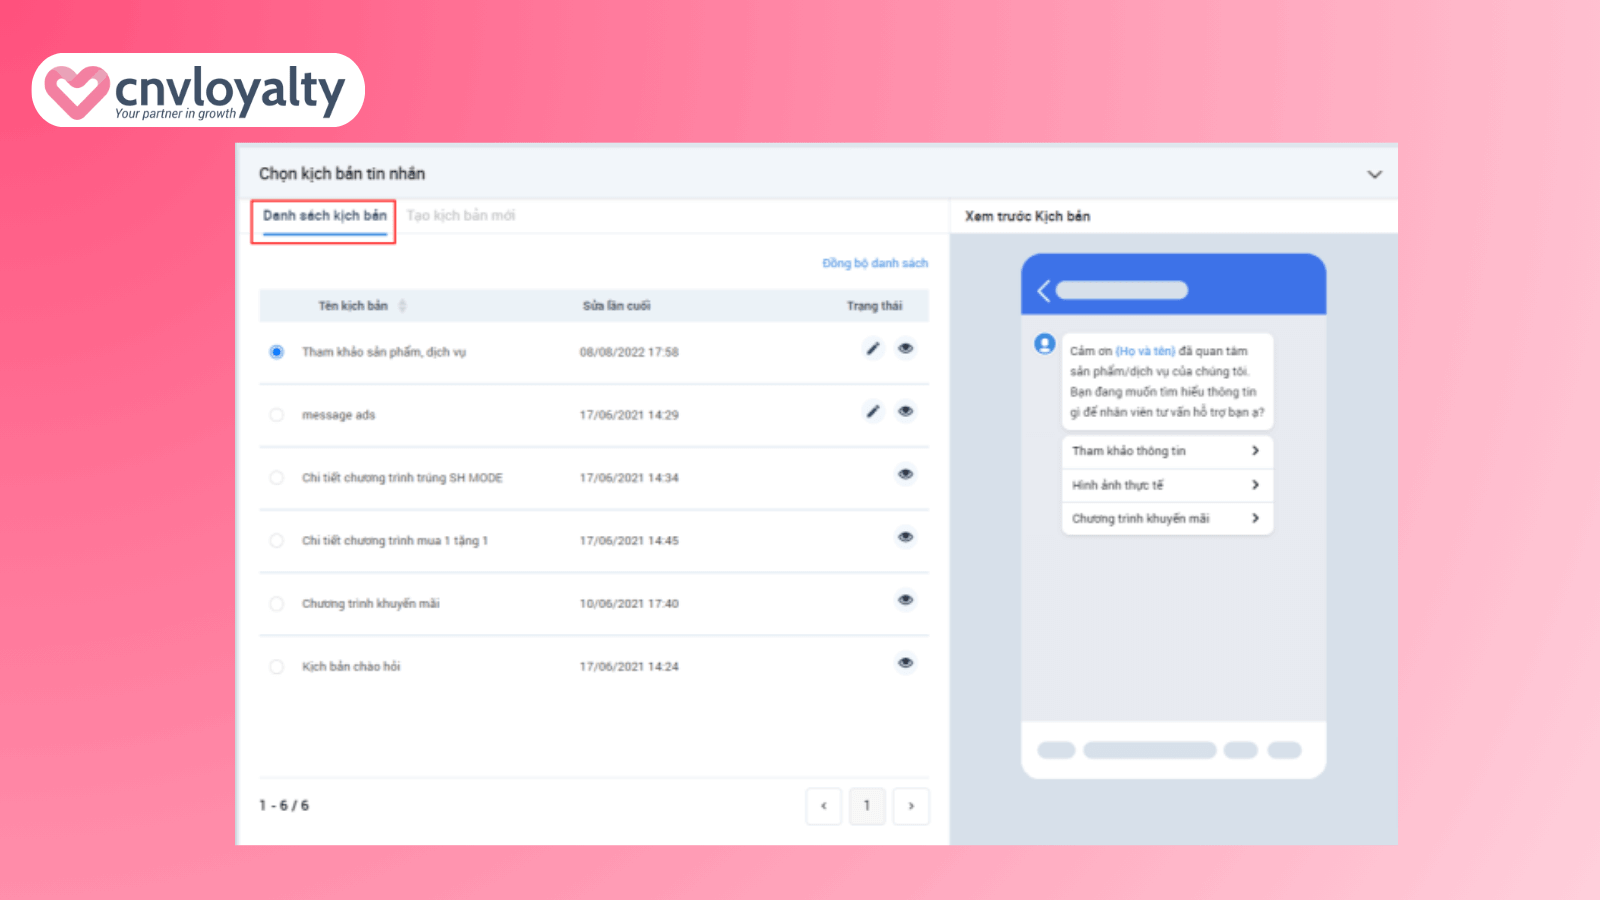Choose 'Chương trình khuyến mãi' script radio button
Image resolution: width=1600 pixels, height=900 pixels.
[x=277, y=604]
